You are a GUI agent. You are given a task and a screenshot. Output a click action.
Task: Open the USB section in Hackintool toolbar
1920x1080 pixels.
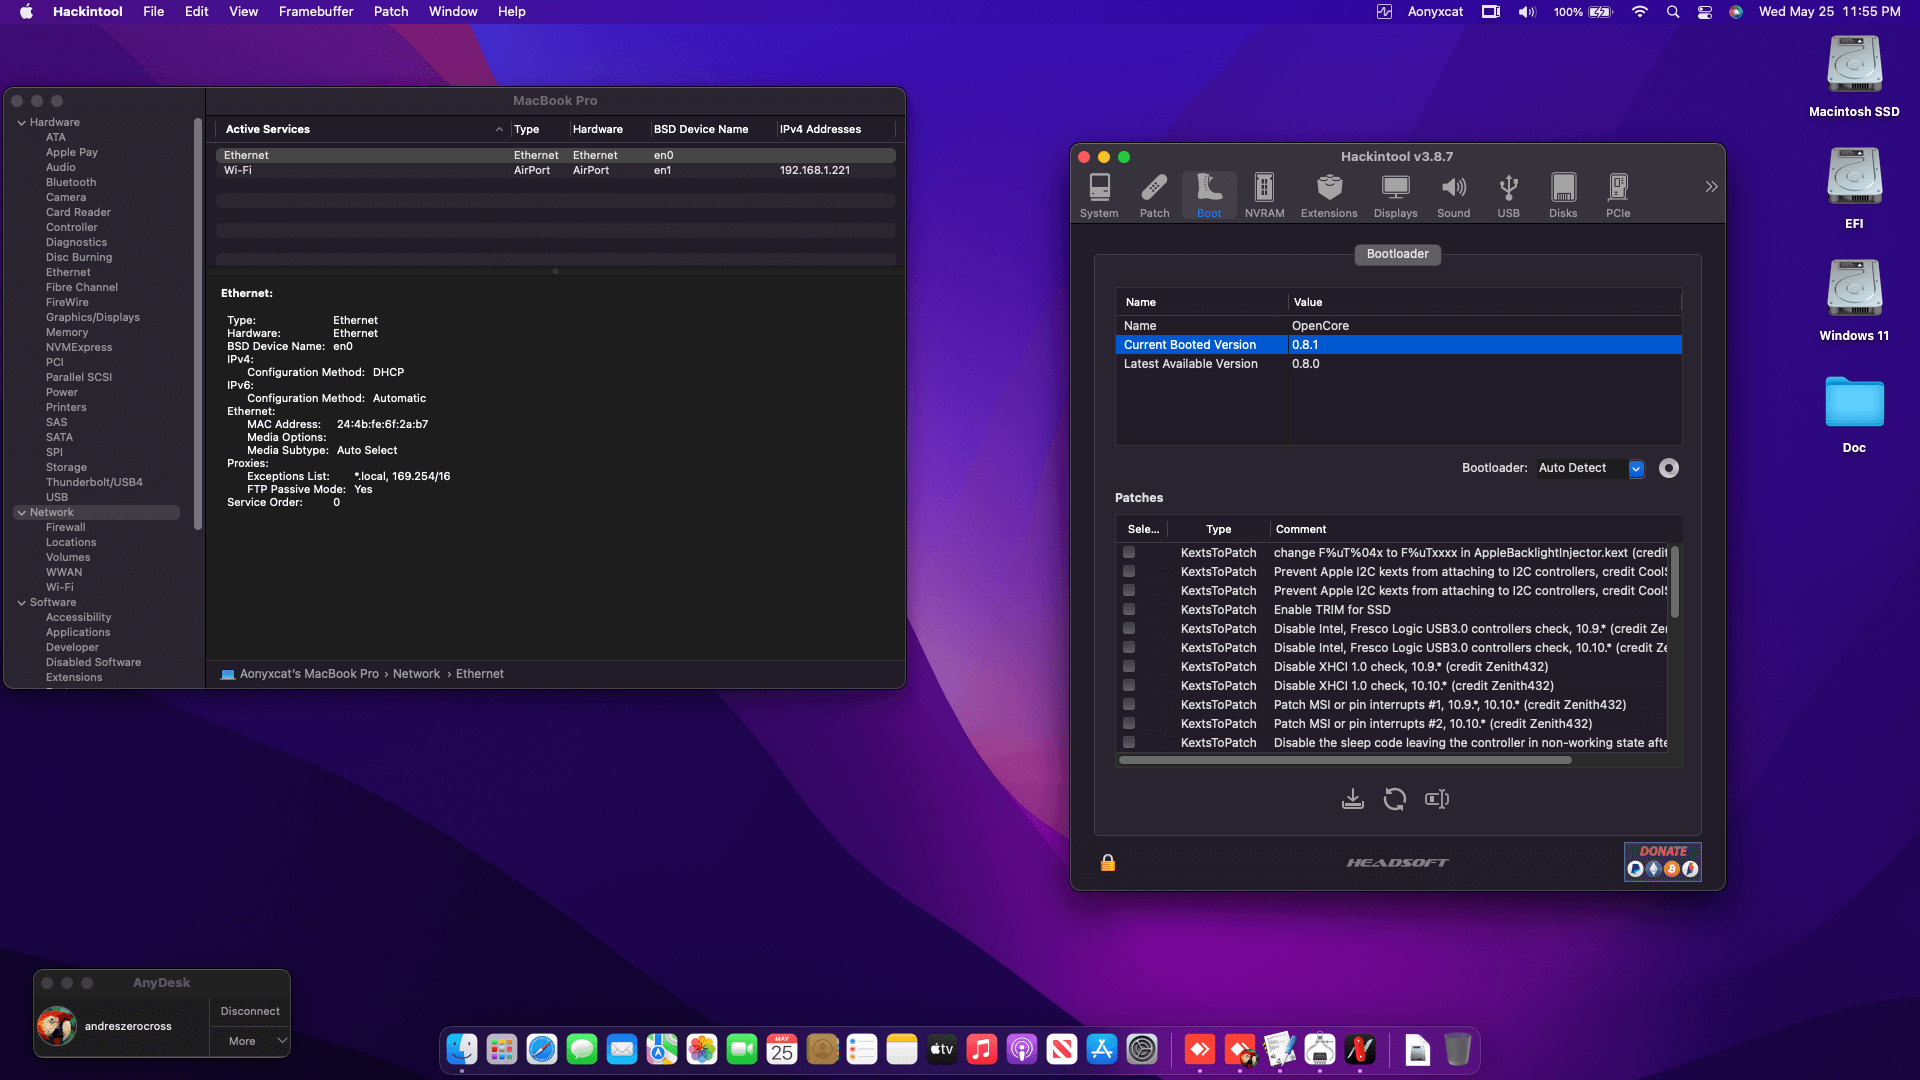click(x=1508, y=195)
